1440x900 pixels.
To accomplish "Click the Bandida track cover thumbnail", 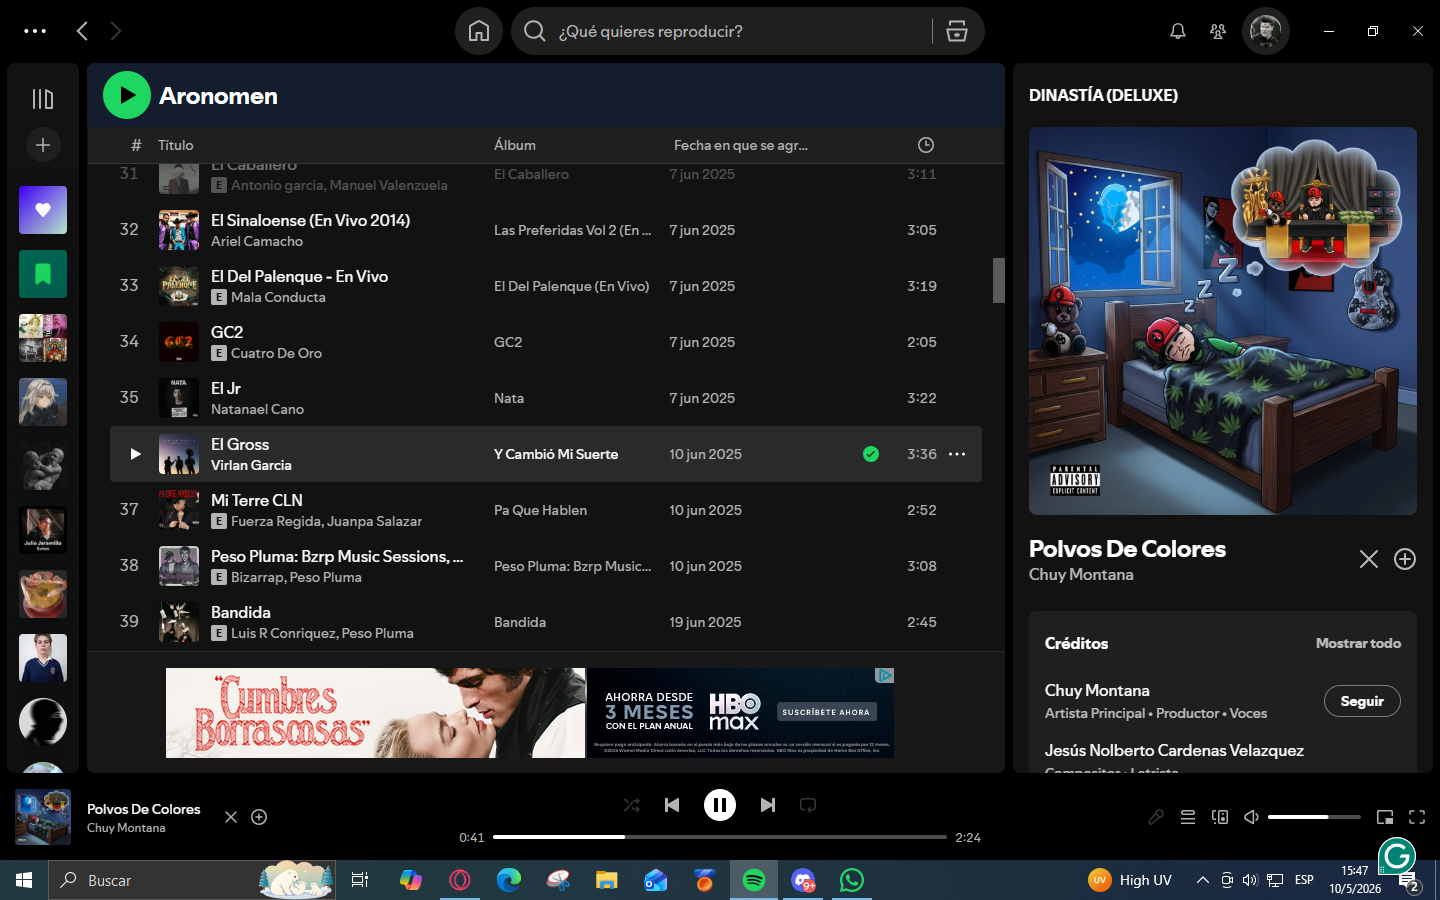I will tap(179, 622).
